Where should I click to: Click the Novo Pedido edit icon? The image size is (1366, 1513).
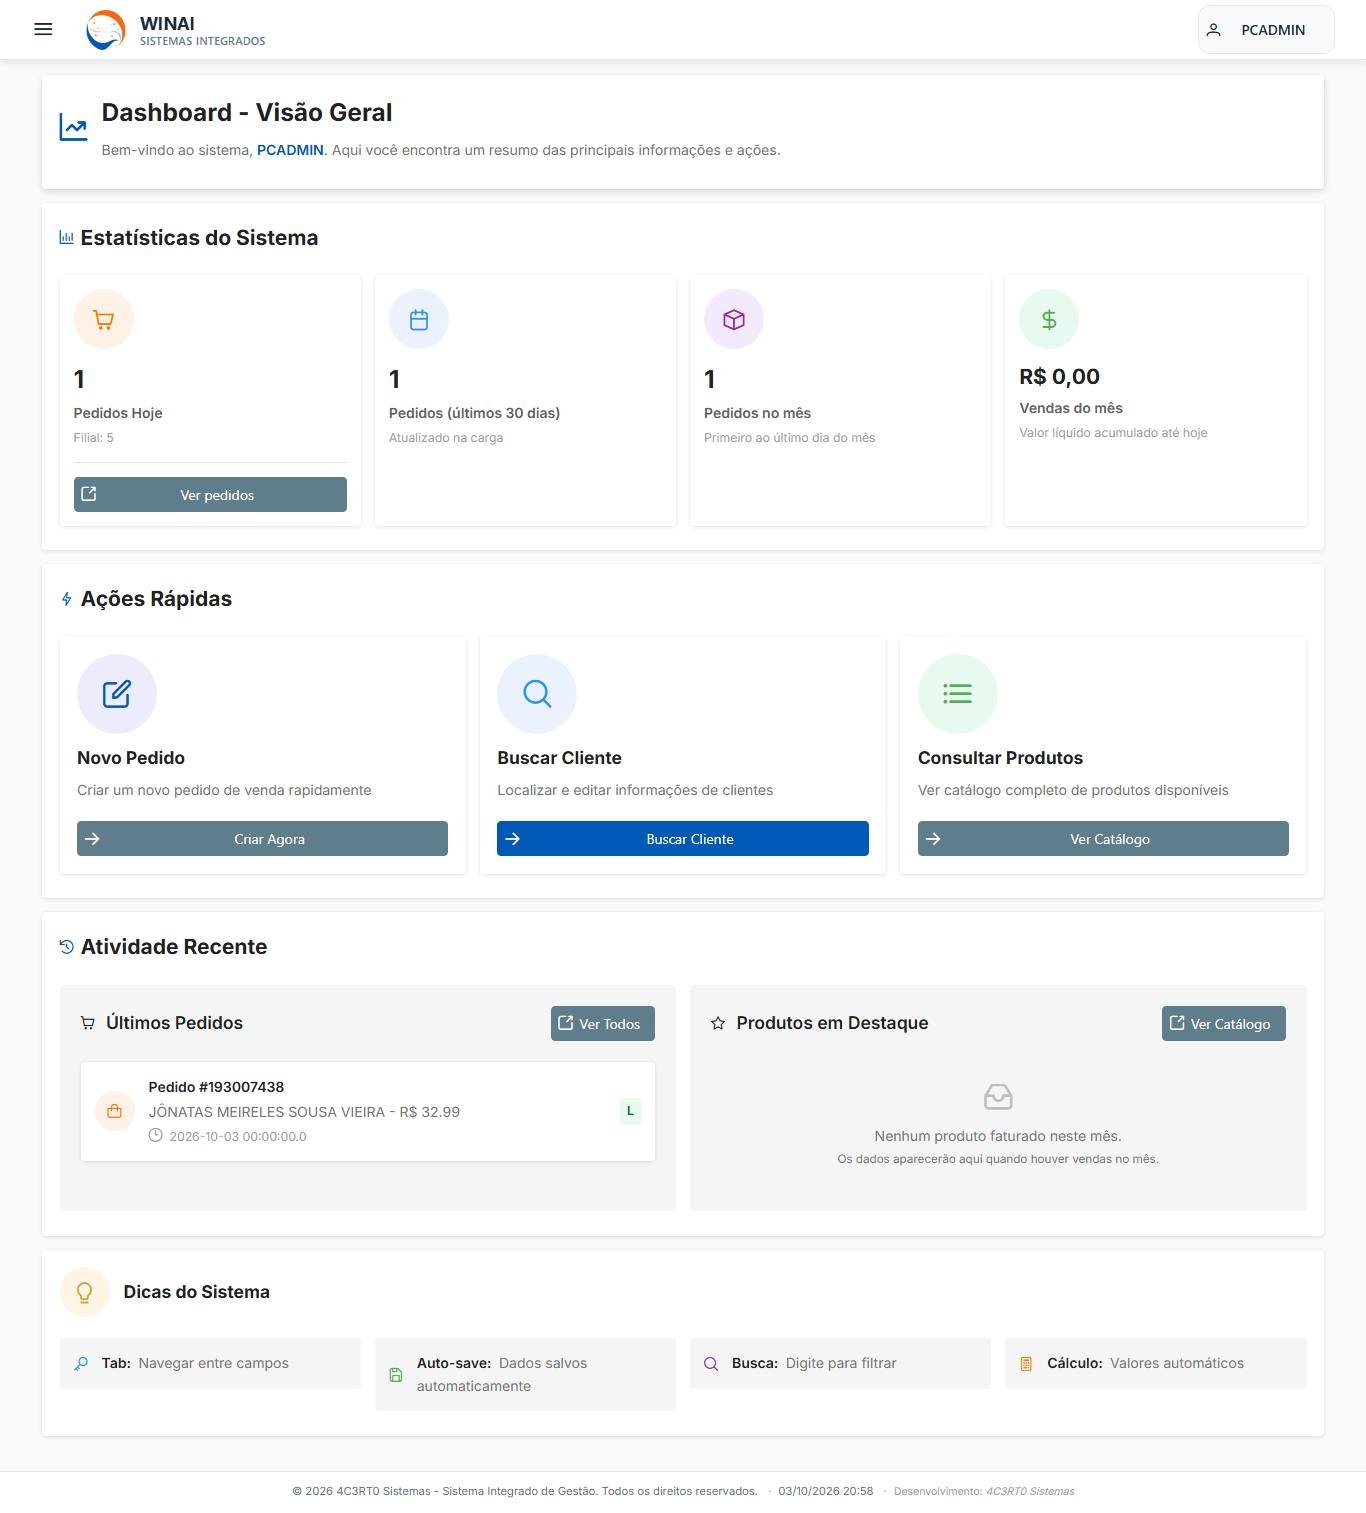coord(117,694)
